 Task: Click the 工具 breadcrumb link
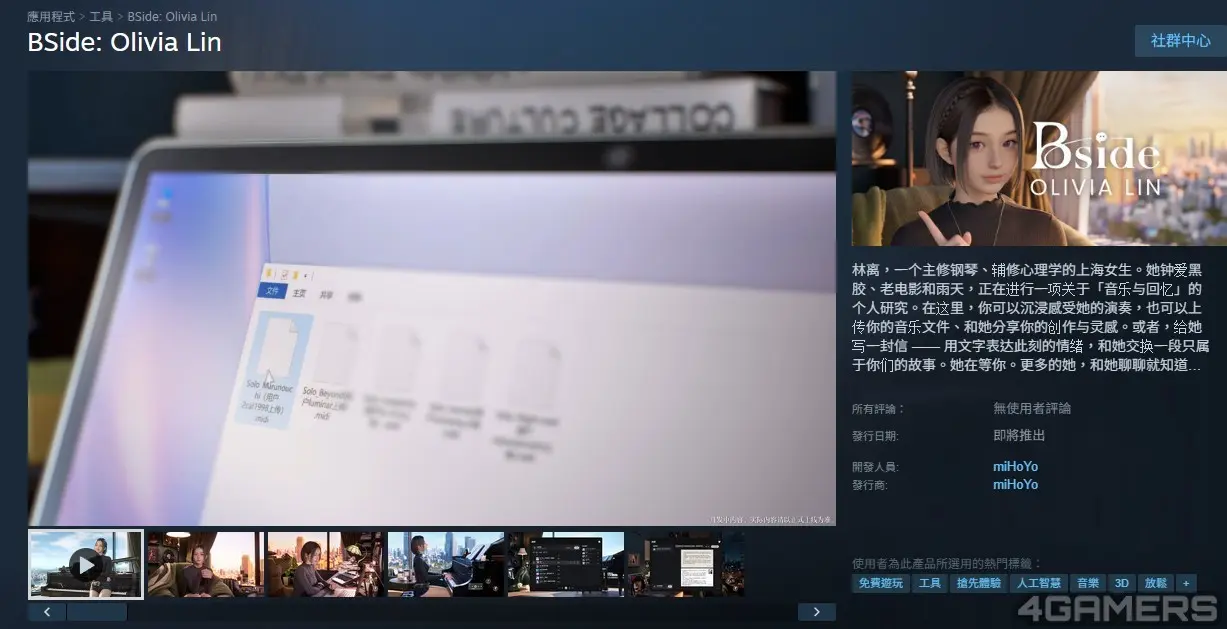click(x=101, y=17)
